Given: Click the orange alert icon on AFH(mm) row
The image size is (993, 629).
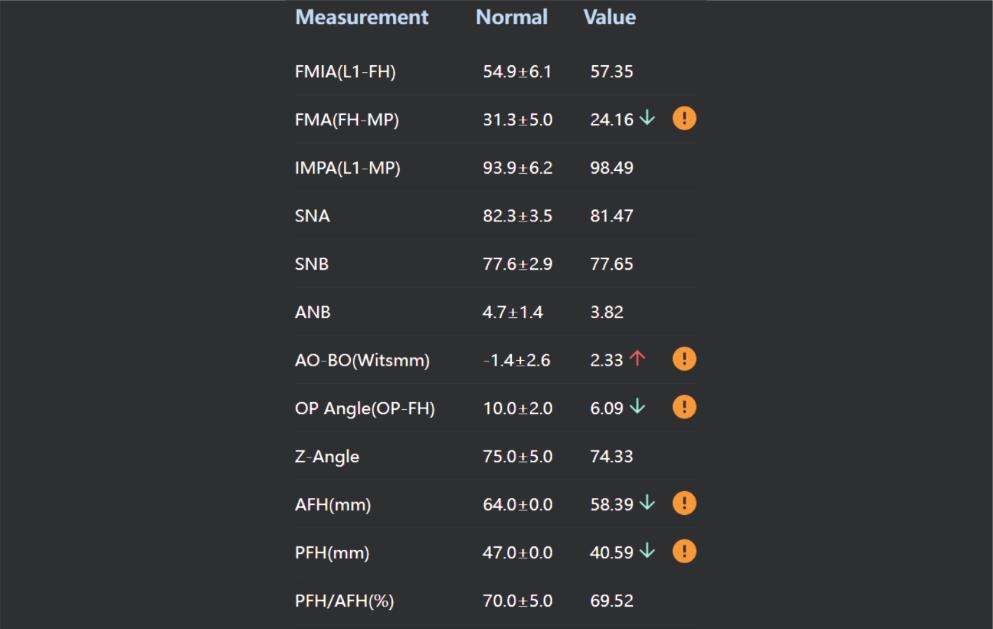Looking at the screenshot, I should click(684, 503).
